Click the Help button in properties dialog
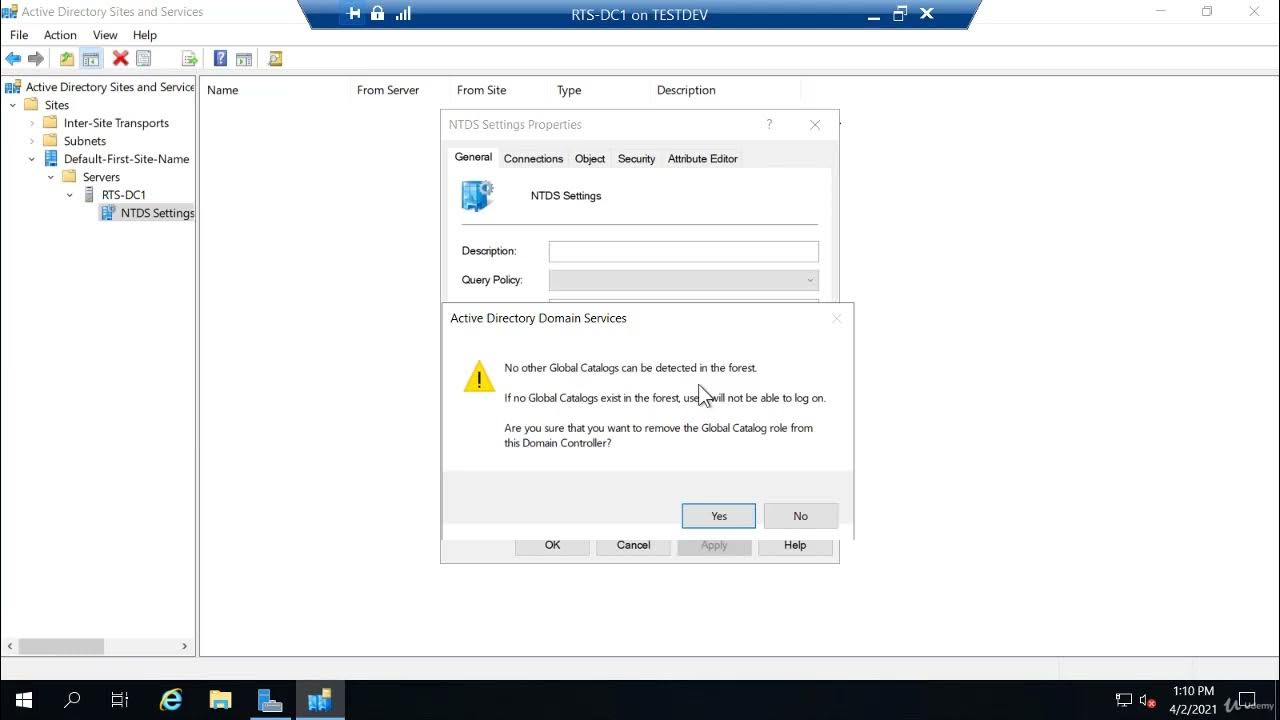The height and width of the screenshot is (720, 1280). 795,546
